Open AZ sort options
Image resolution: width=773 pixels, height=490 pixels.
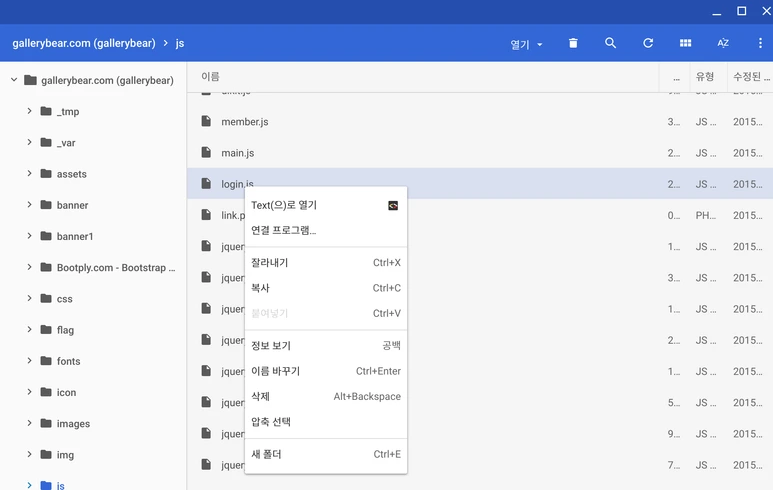click(723, 43)
